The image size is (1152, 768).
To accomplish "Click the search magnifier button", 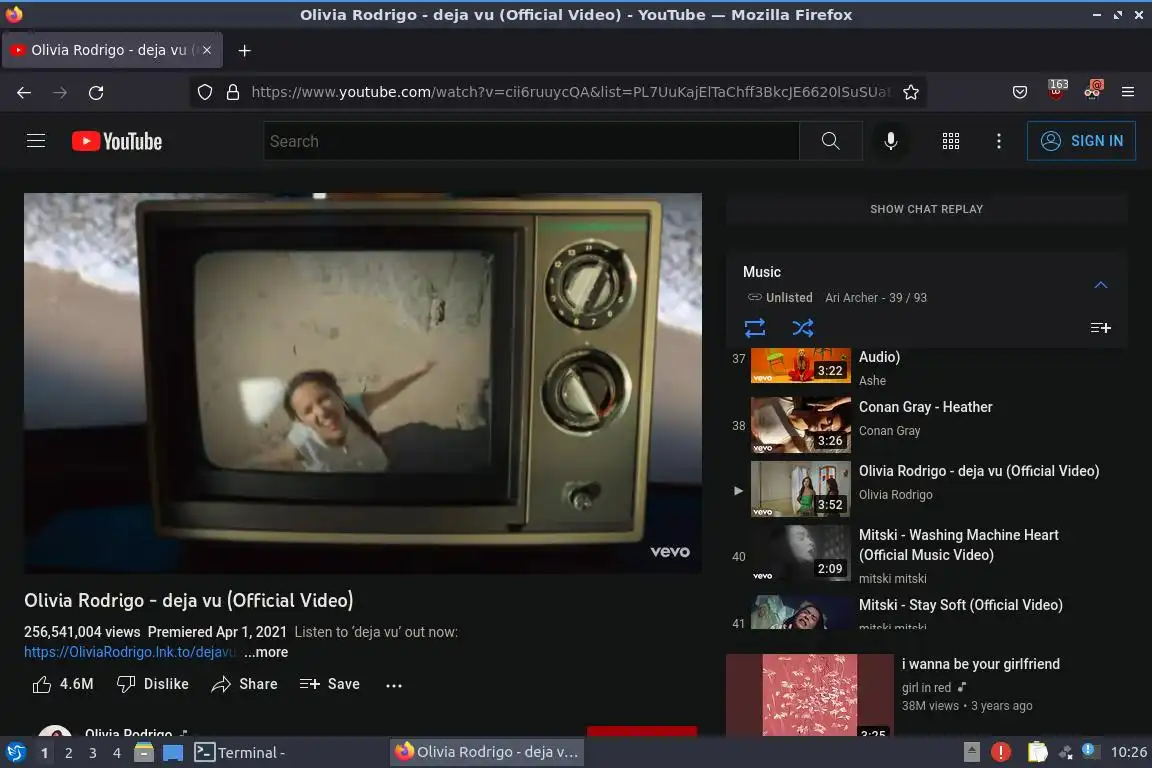I will pos(830,140).
